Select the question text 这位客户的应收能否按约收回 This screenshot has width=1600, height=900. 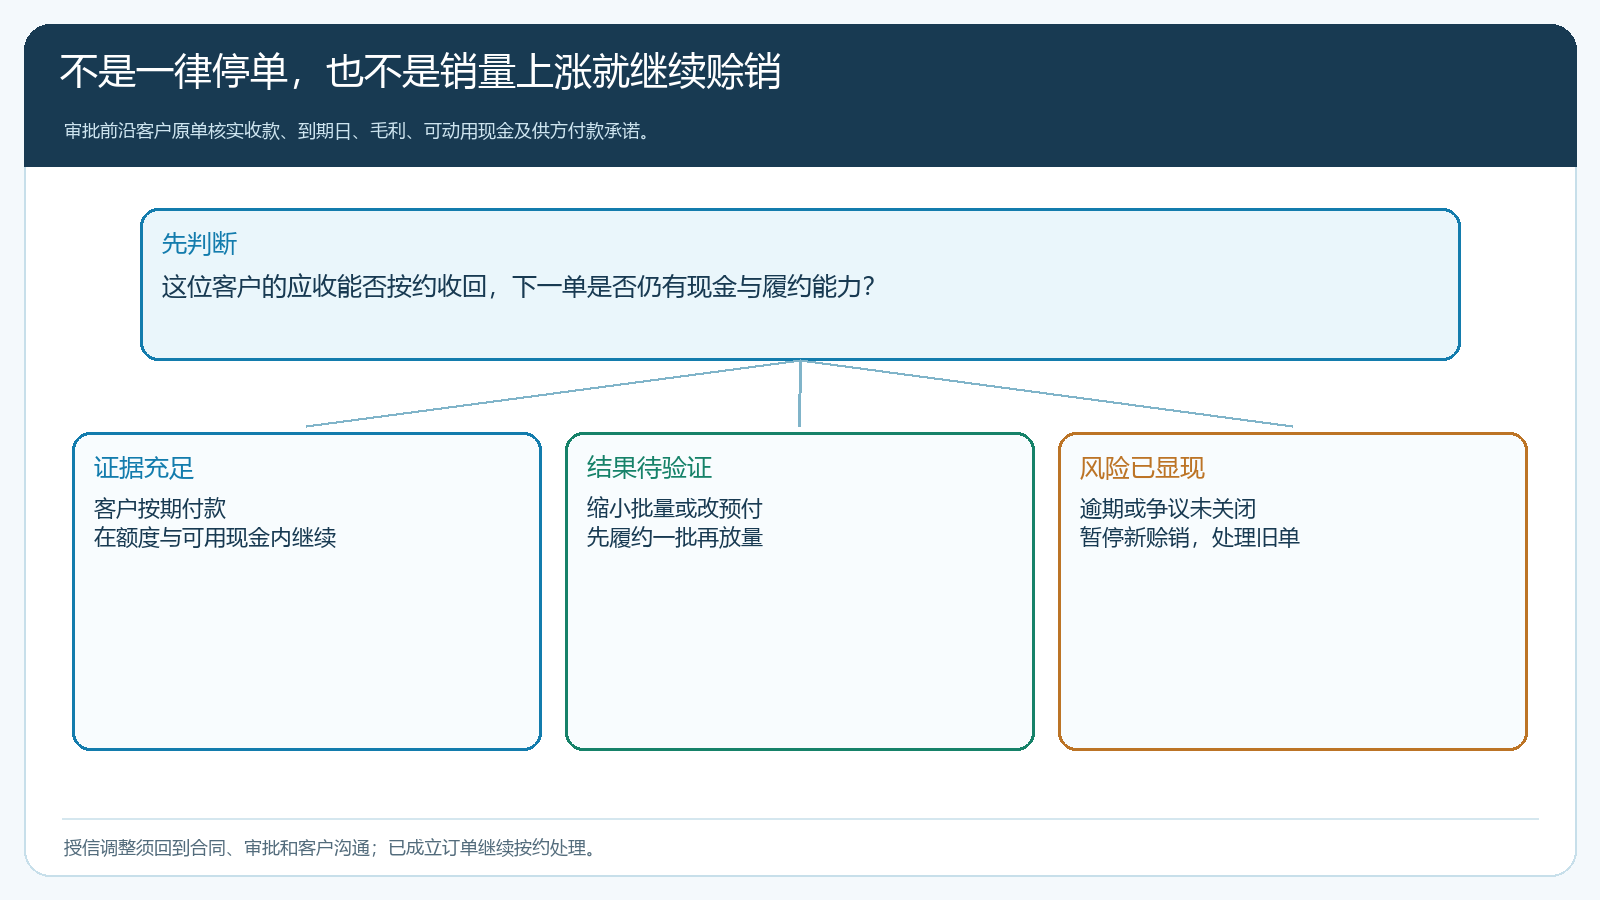(x=518, y=287)
